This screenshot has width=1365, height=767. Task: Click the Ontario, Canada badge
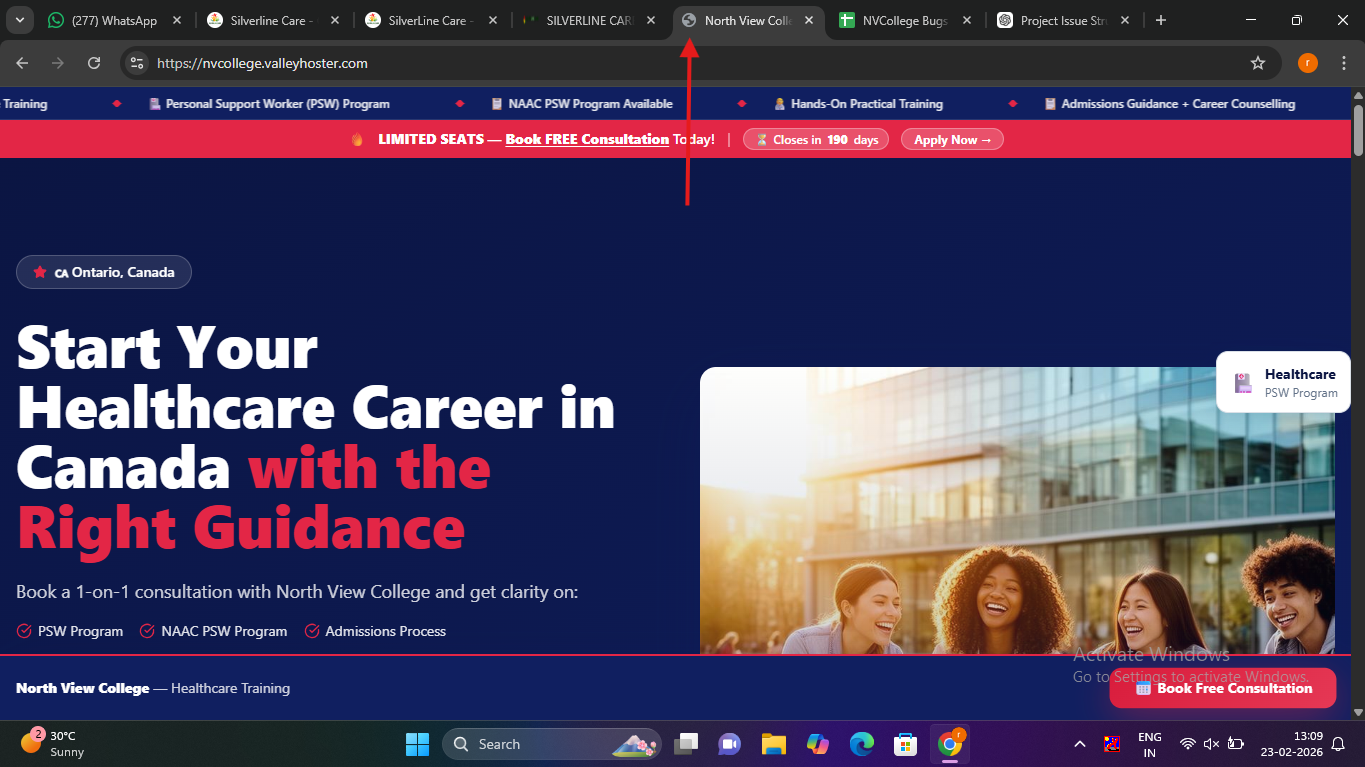tap(104, 272)
